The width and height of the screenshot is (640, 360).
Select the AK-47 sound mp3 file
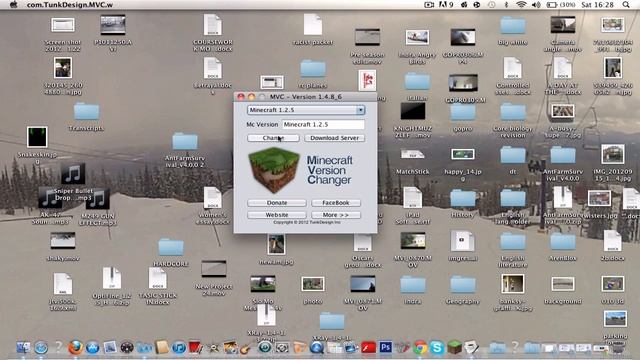pyautogui.click(x=50, y=206)
